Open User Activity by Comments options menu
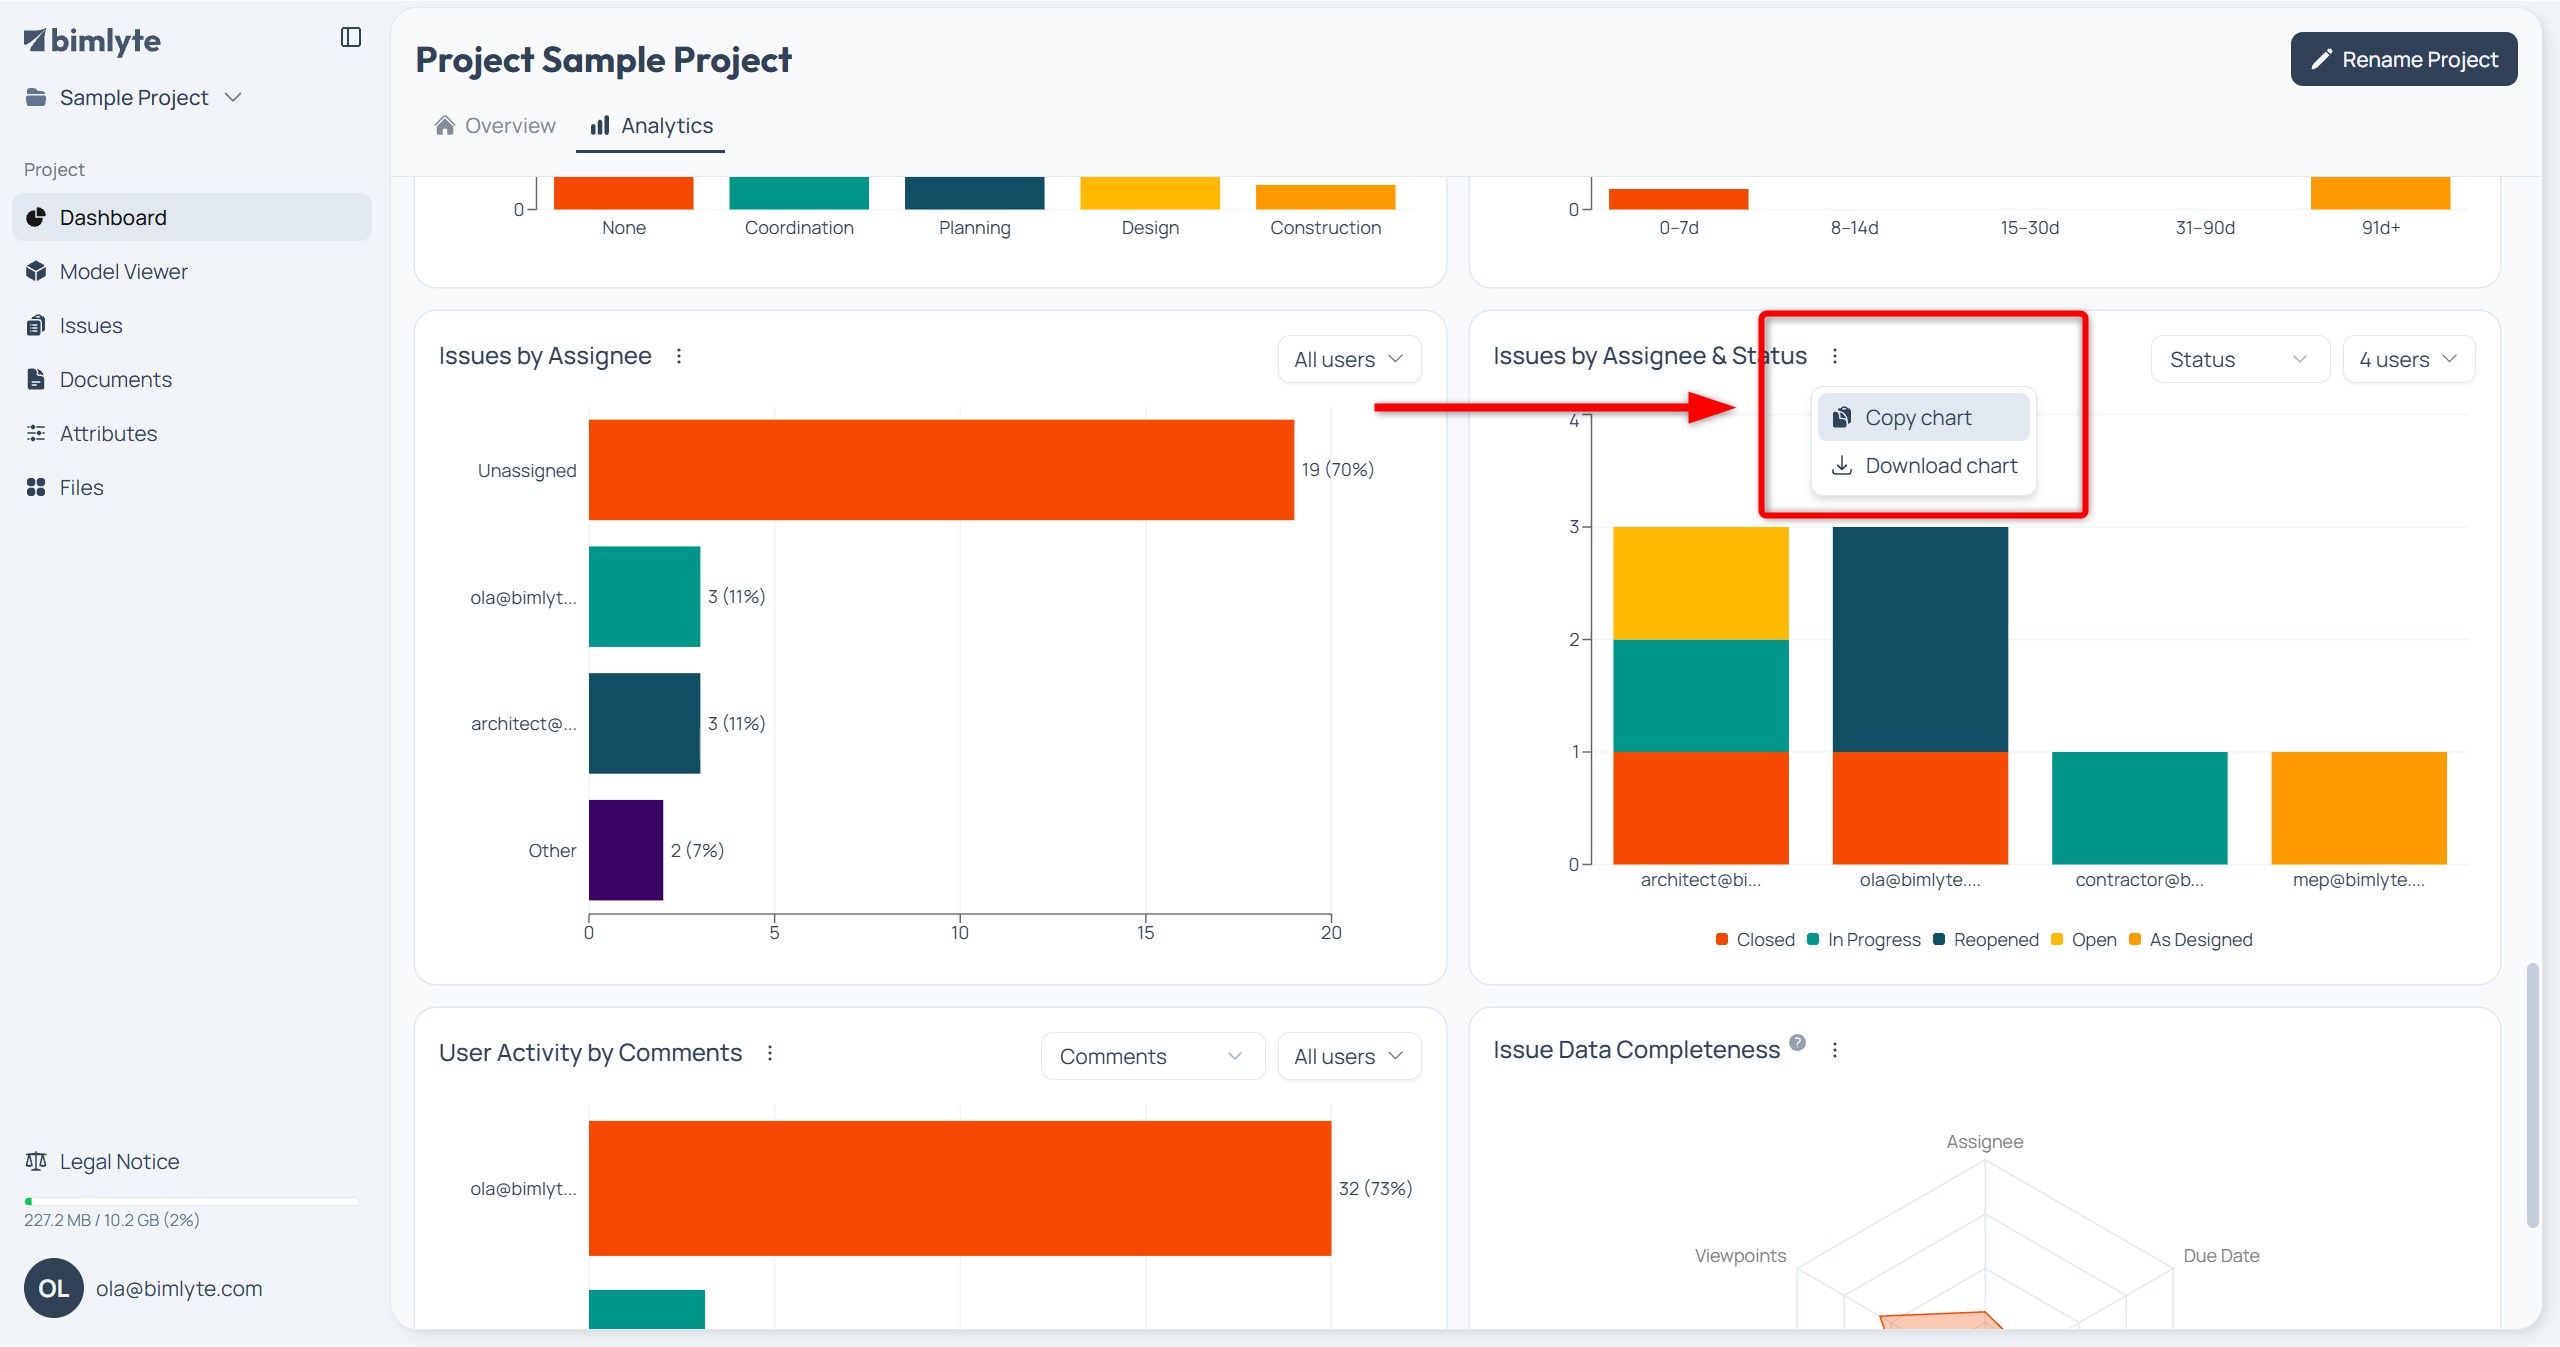Screen dimensions: 2560x1347 pos(770,1053)
